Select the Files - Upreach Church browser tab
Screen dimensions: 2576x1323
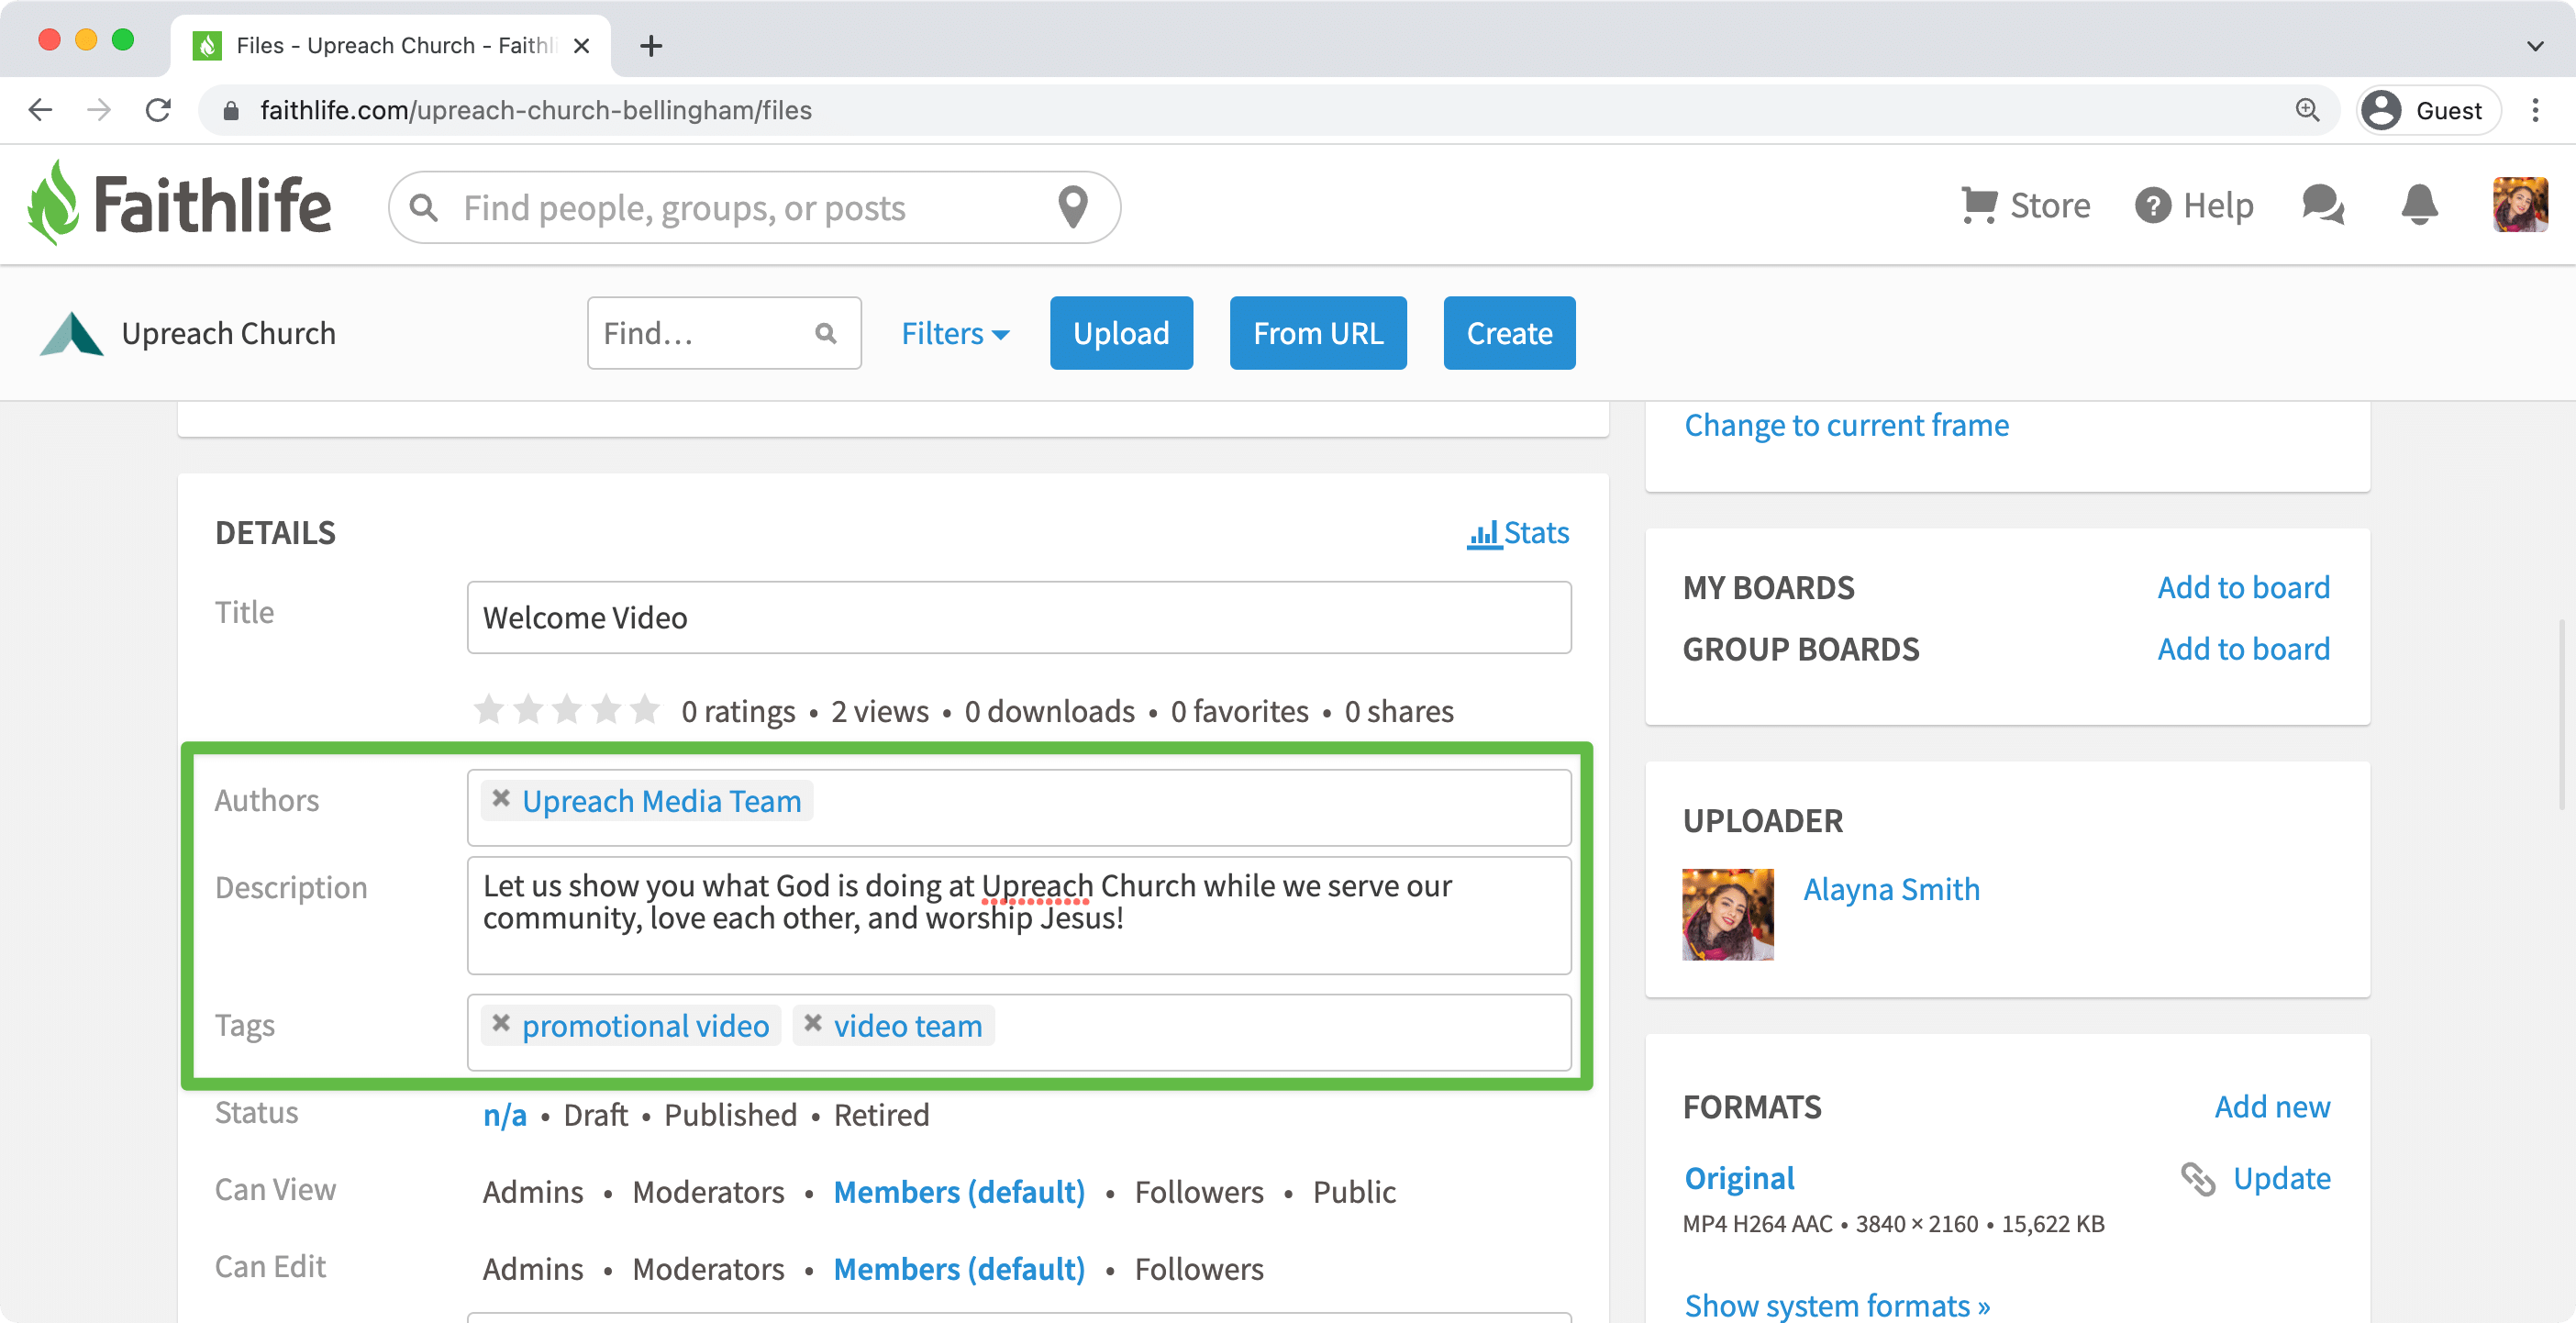click(x=391, y=46)
